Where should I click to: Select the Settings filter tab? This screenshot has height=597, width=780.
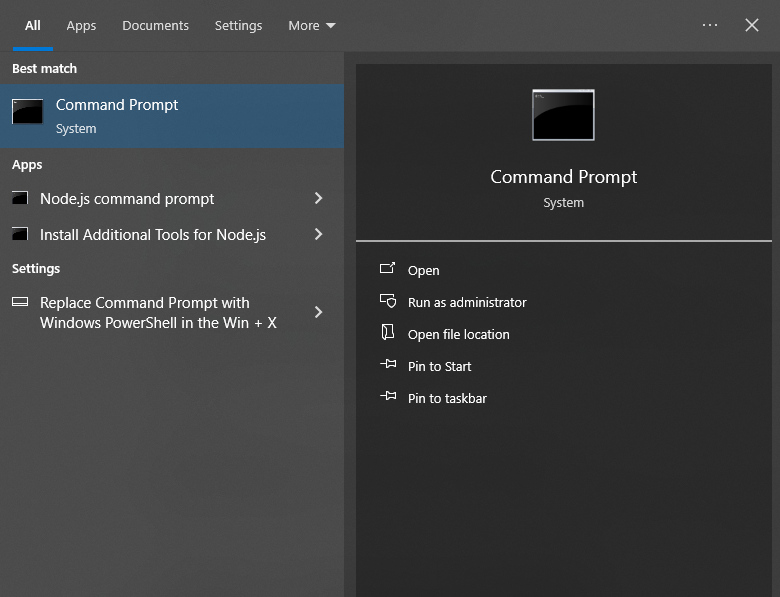238,26
